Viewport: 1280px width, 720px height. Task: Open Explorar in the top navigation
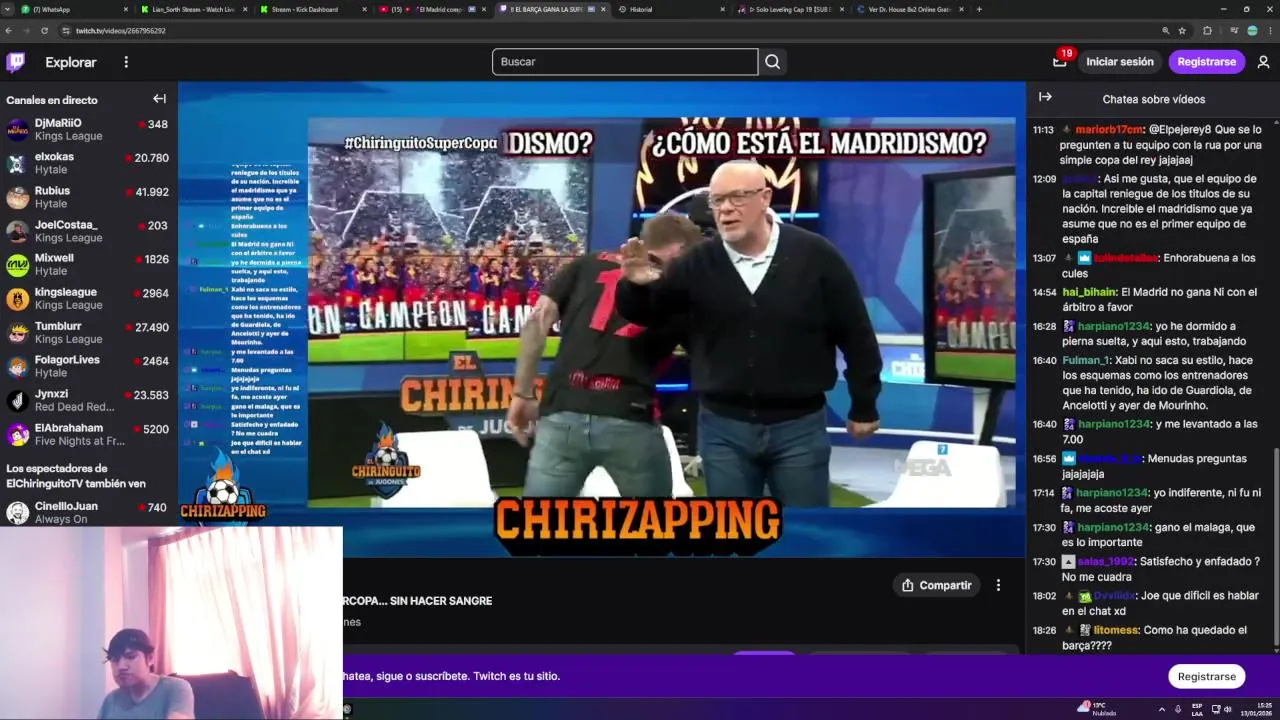click(71, 62)
